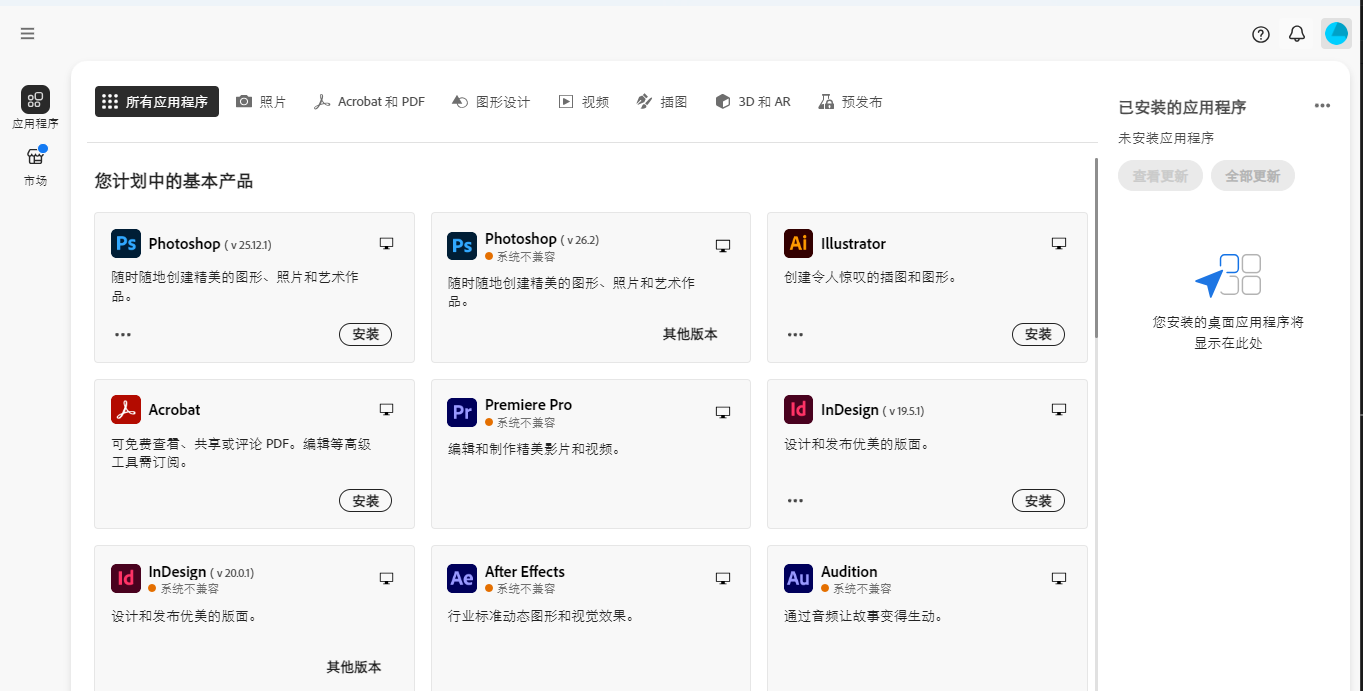Show 其他版本 for Photoshop v26.2
This screenshot has height=691, width=1363.
pyautogui.click(x=690, y=334)
